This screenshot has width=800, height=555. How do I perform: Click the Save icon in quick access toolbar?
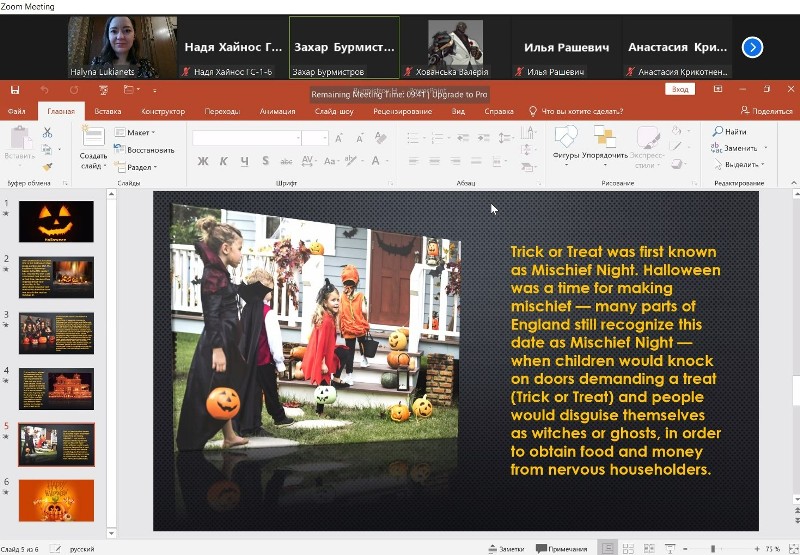click(x=17, y=90)
